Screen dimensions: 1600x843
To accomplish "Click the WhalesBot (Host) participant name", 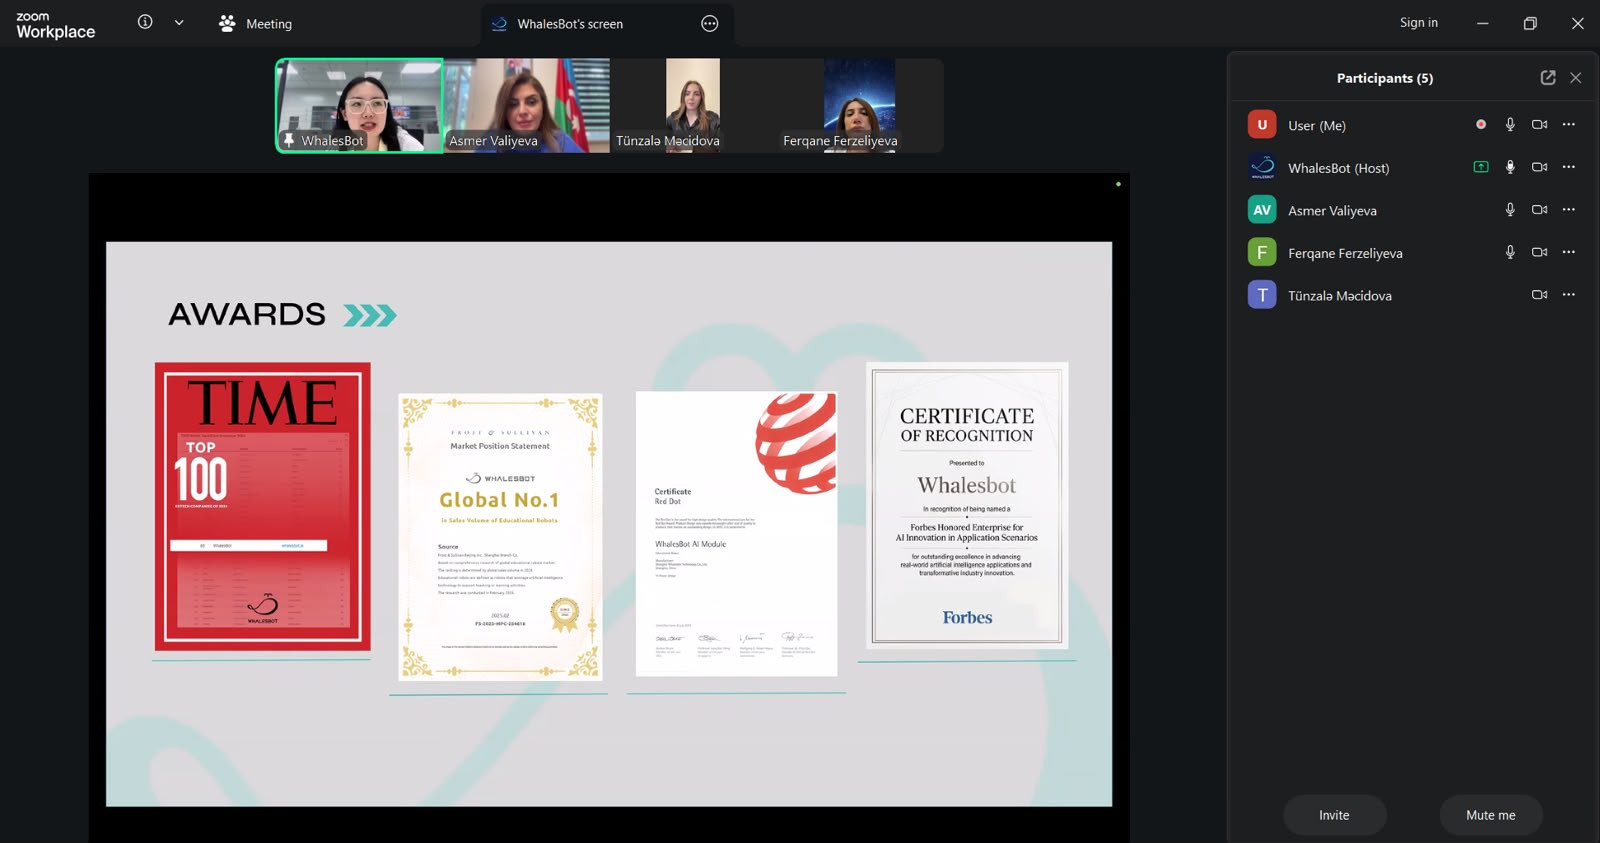I will [x=1339, y=168].
